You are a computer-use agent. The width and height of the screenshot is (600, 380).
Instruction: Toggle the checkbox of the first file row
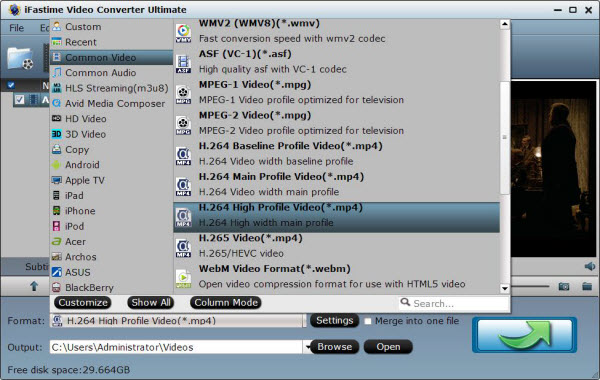click(x=19, y=100)
